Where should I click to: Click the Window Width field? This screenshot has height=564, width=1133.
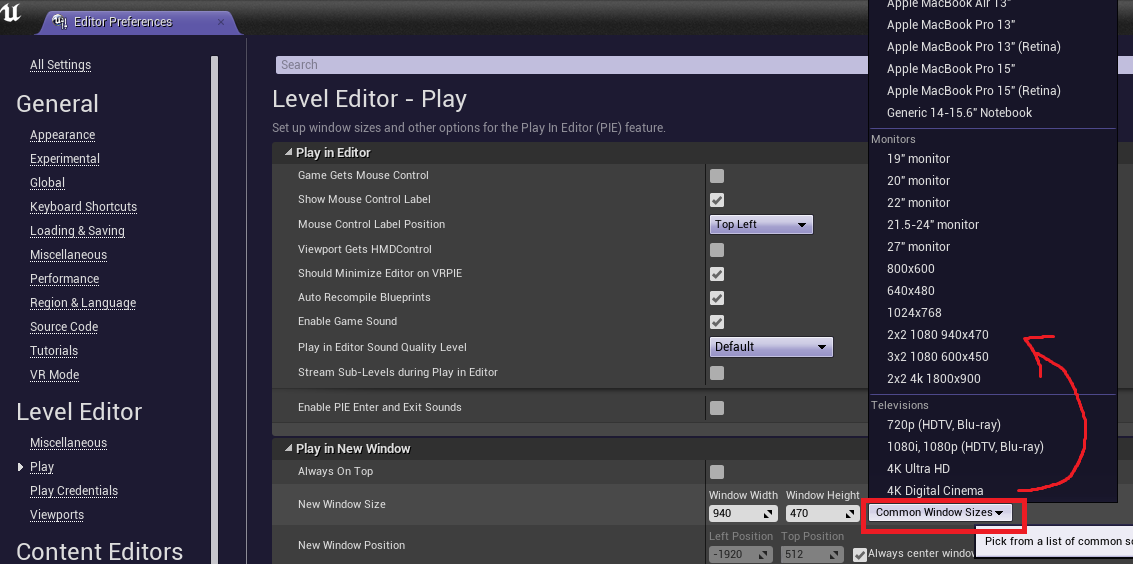[x=743, y=513]
